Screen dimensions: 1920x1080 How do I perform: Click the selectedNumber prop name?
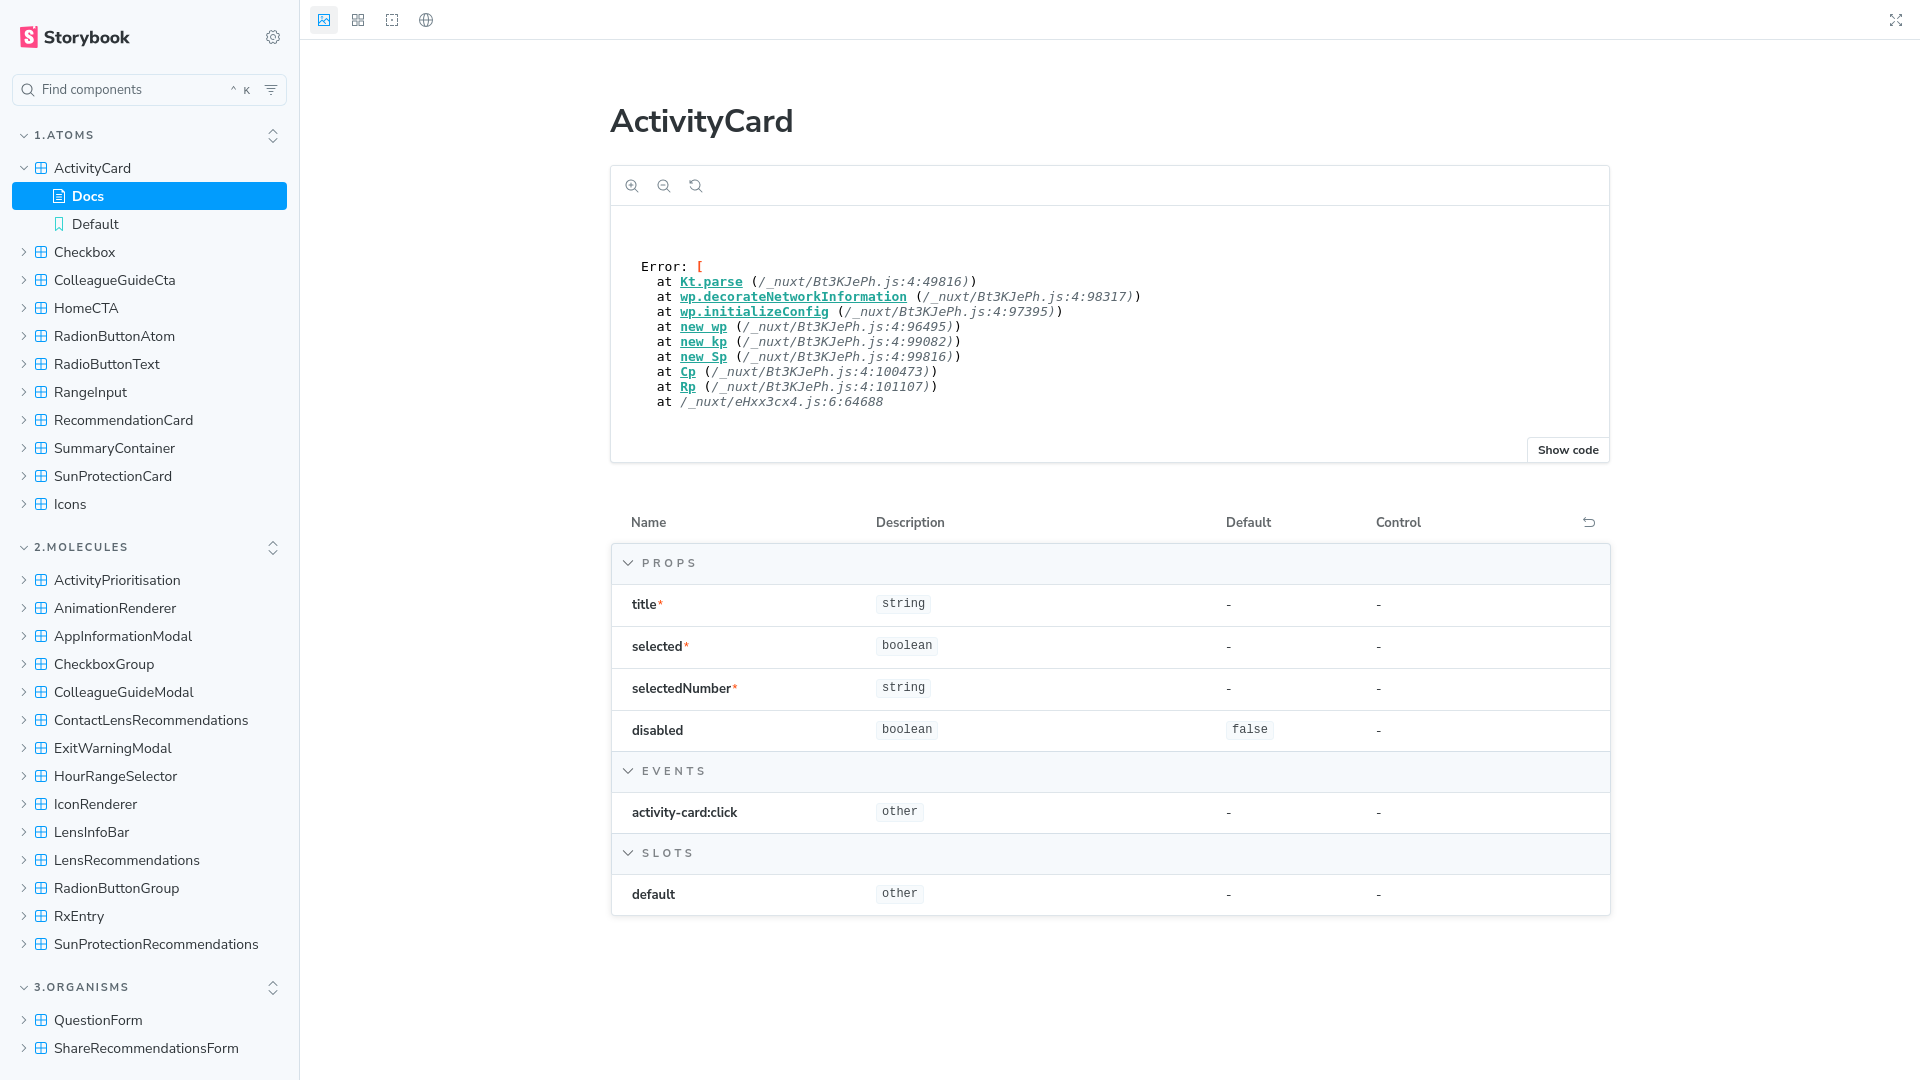(x=681, y=688)
